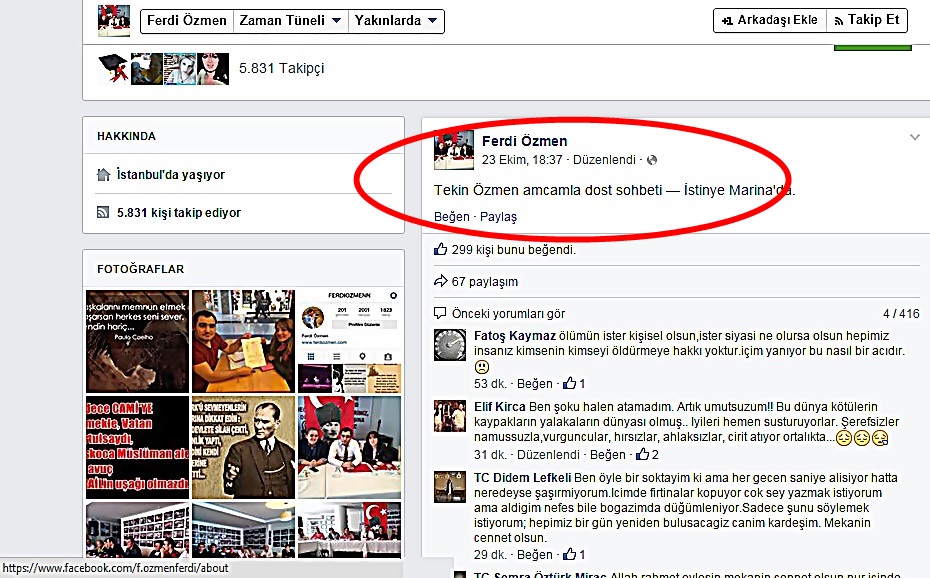This screenshot has height=578, width=930.
Task: Expand the Yakınlarda dropdown menu
Action: click(x=397, y=20)
